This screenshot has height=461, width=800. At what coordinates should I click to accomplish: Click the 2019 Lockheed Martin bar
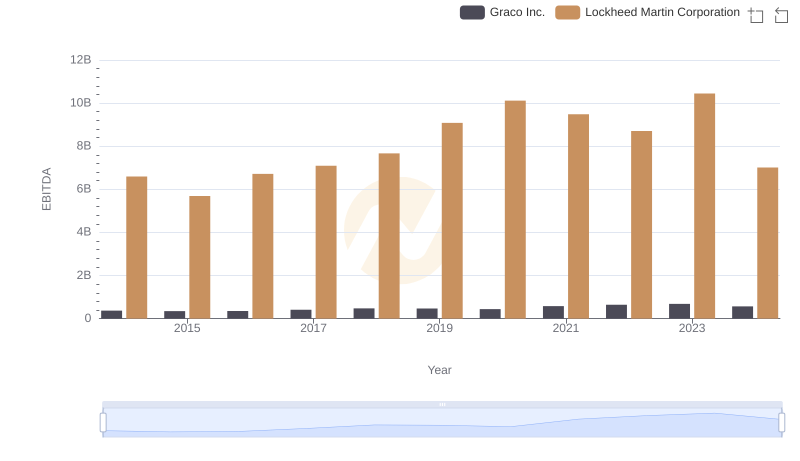click(452, 221)
